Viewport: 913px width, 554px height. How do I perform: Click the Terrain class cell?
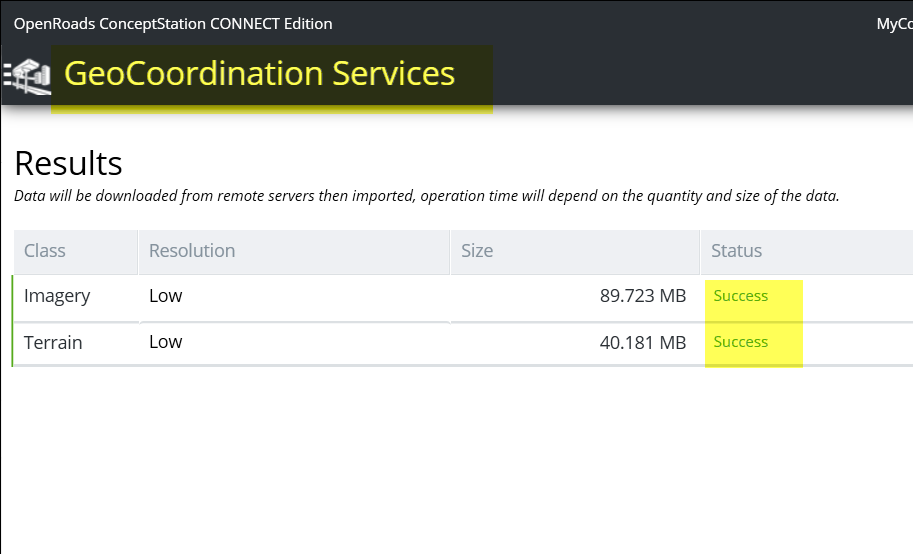(53, 343)
